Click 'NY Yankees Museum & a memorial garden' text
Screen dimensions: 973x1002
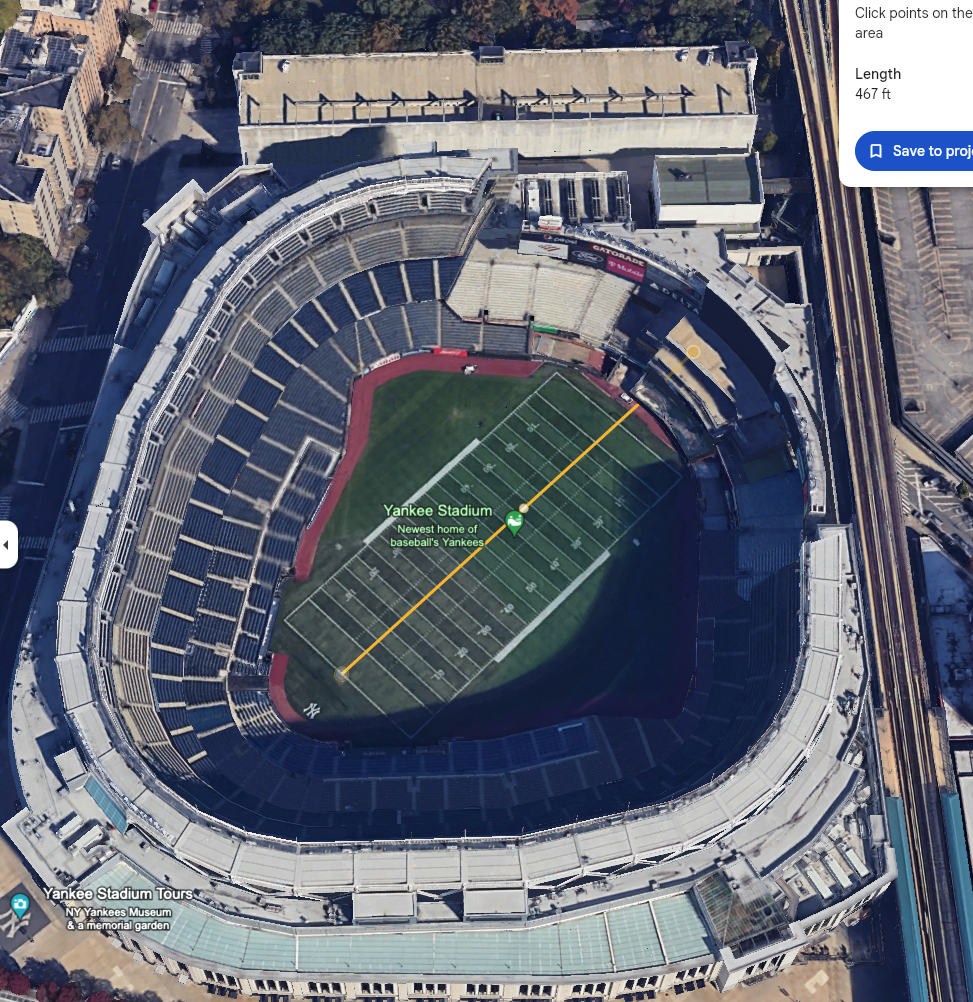(118, 918)
